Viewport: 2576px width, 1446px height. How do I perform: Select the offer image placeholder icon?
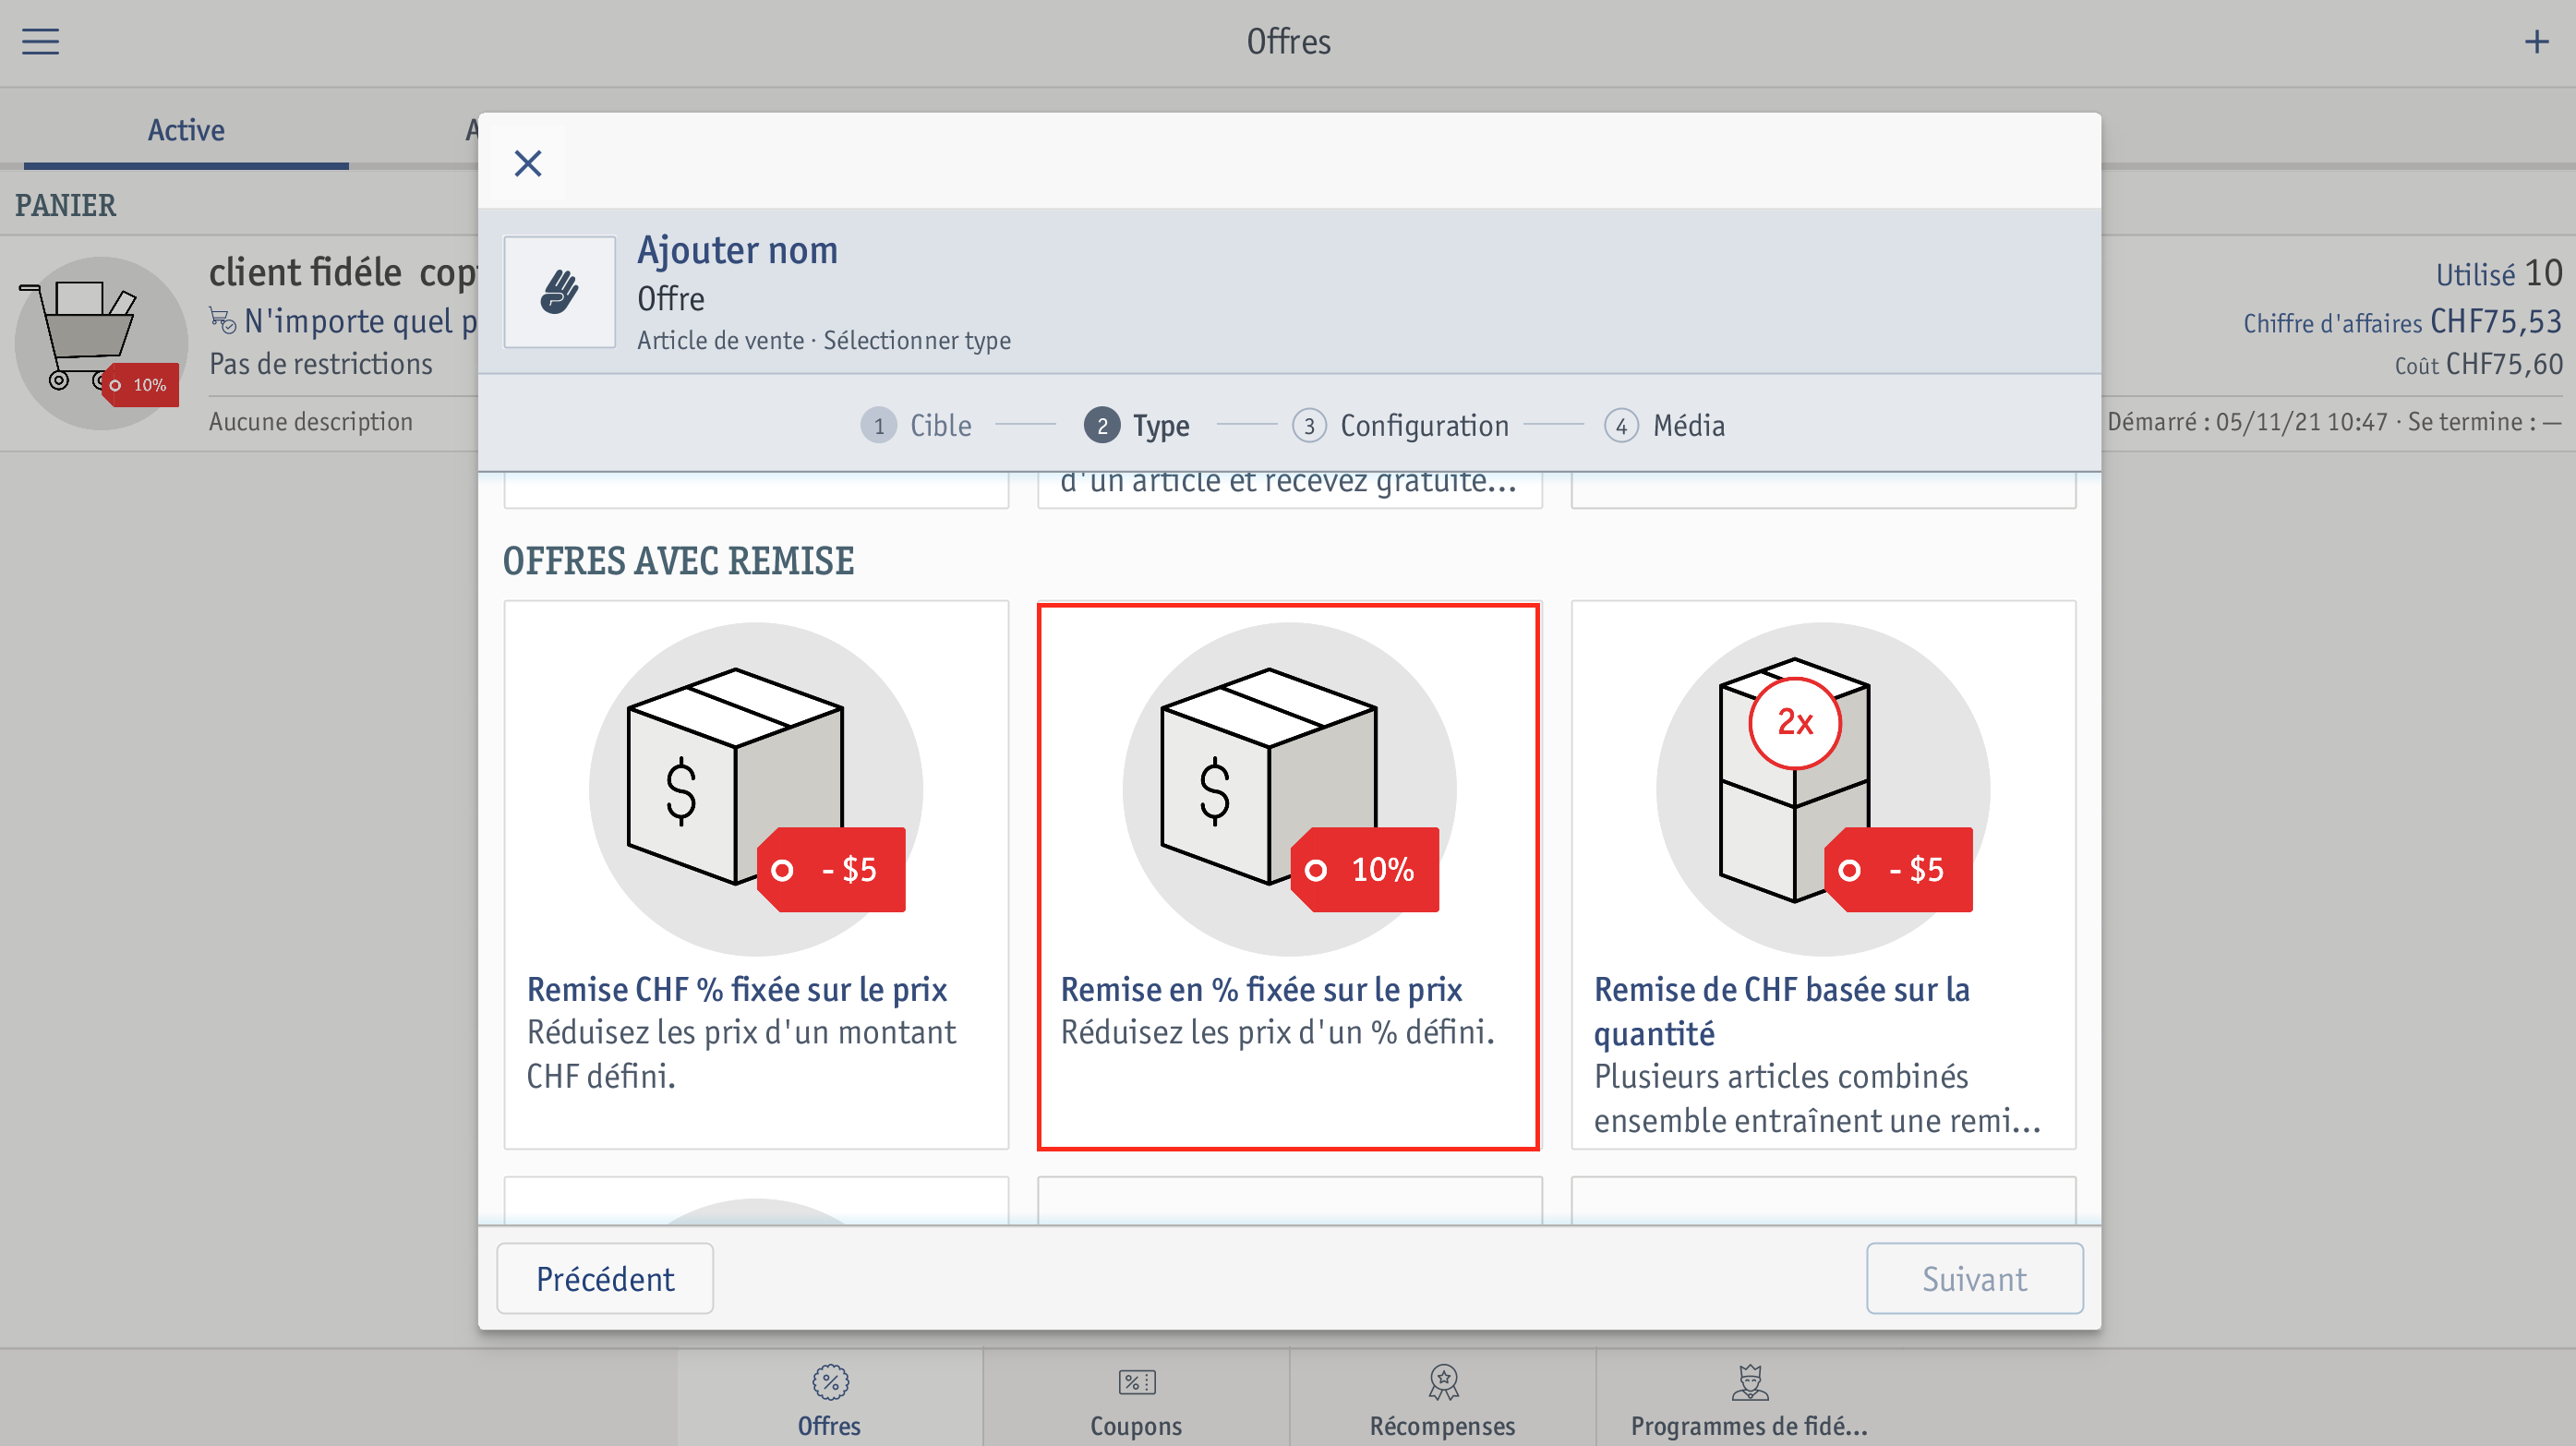tap(560, 292)
